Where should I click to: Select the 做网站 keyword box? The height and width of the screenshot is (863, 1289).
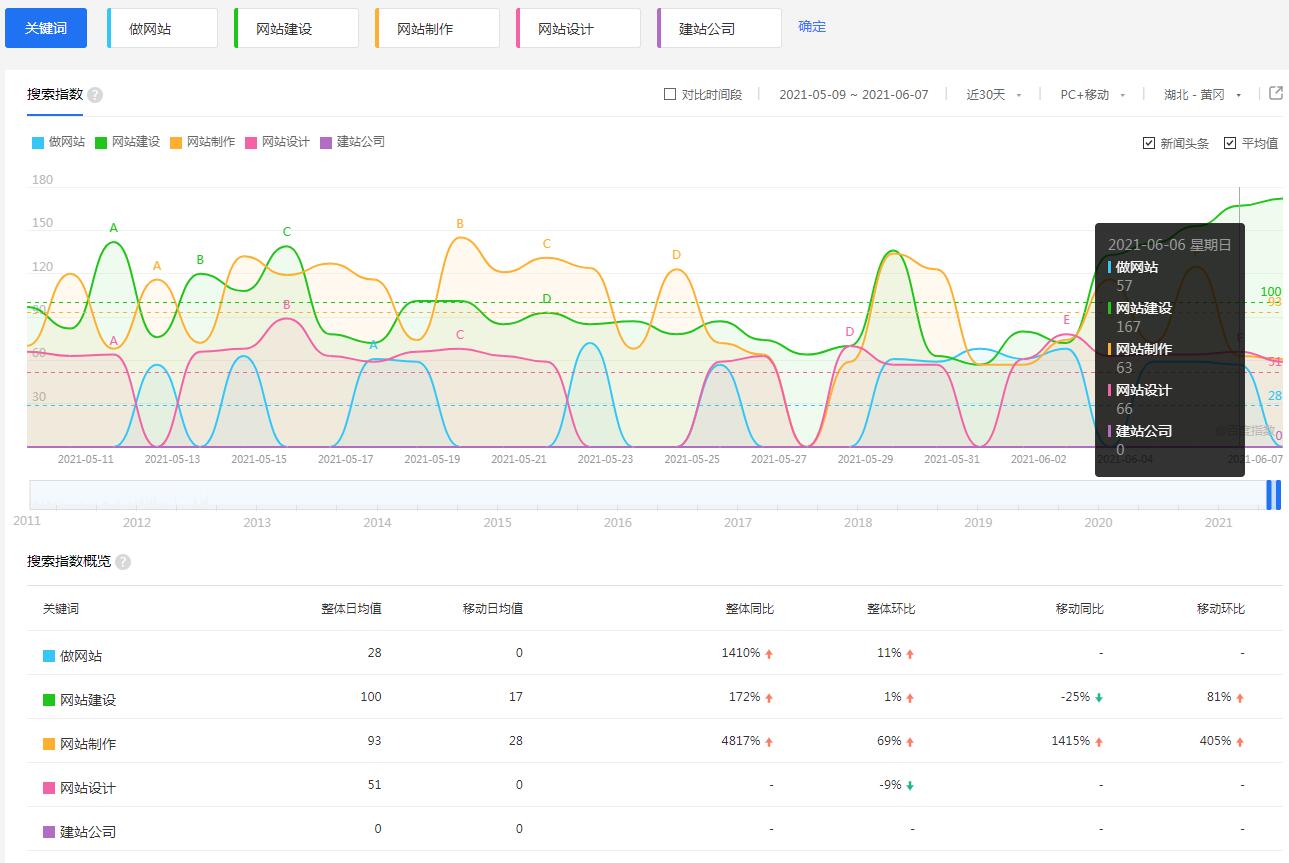point(162,28)
